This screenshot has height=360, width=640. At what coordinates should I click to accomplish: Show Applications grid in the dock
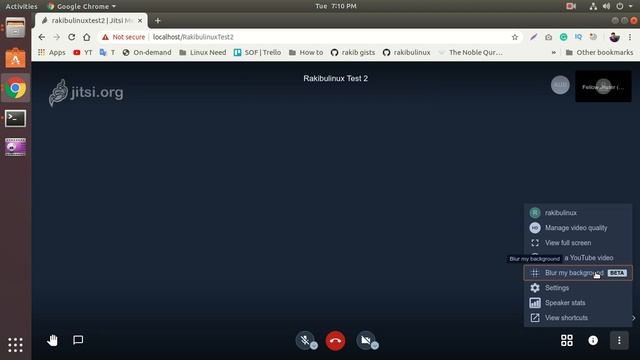(x=16, y=345)
